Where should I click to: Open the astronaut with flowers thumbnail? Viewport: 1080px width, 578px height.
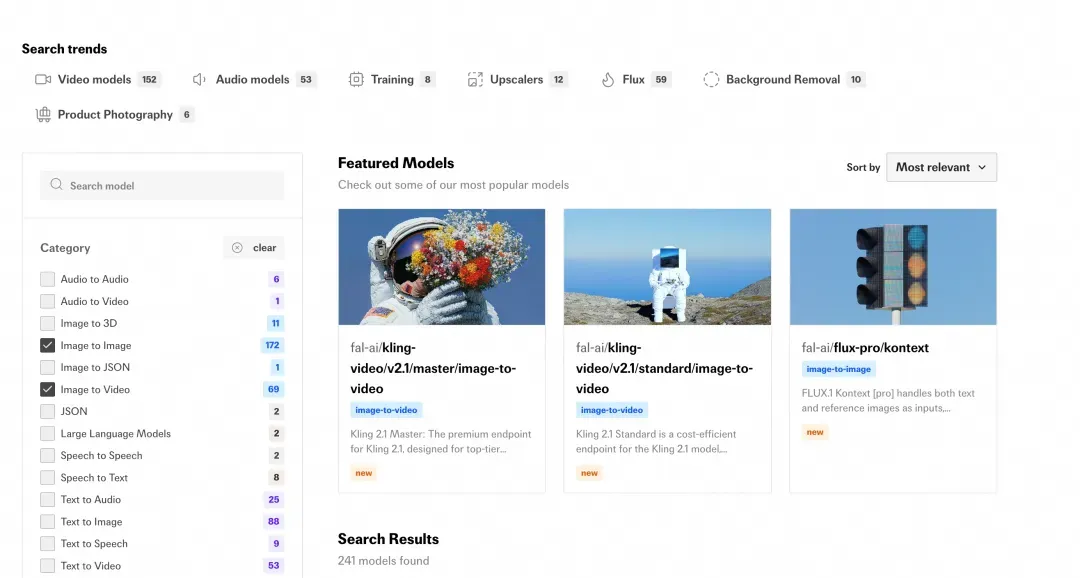(442, 267)
